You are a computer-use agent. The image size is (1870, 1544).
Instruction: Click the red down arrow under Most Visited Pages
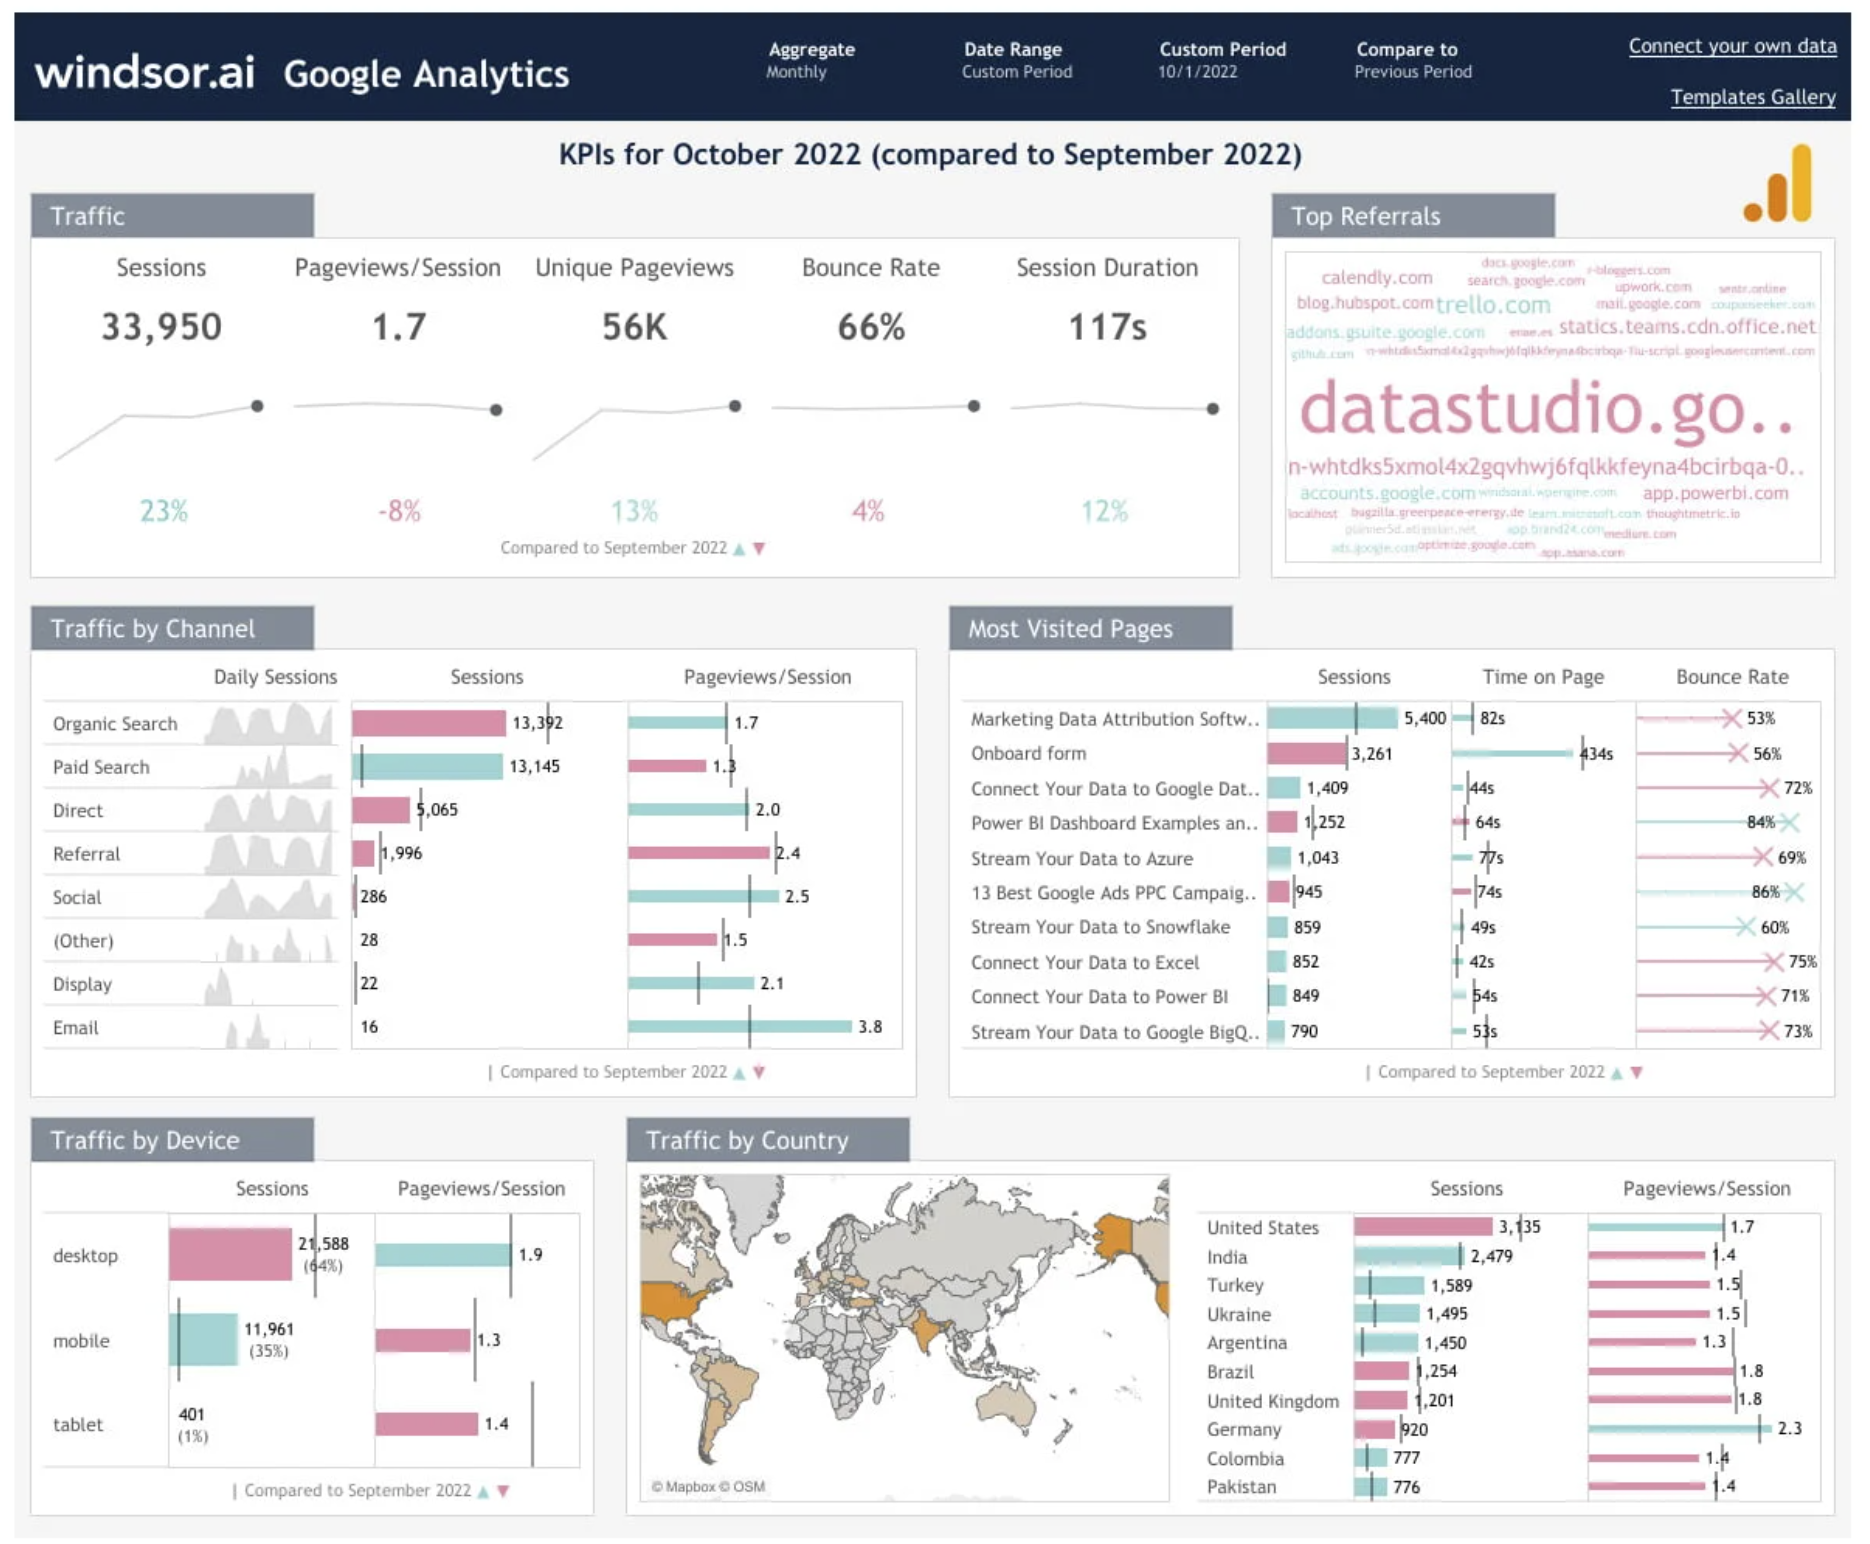1637,1073
